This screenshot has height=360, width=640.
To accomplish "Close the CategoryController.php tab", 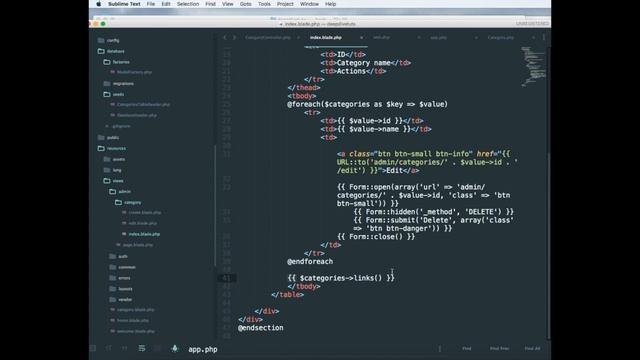I will point(298,38).
